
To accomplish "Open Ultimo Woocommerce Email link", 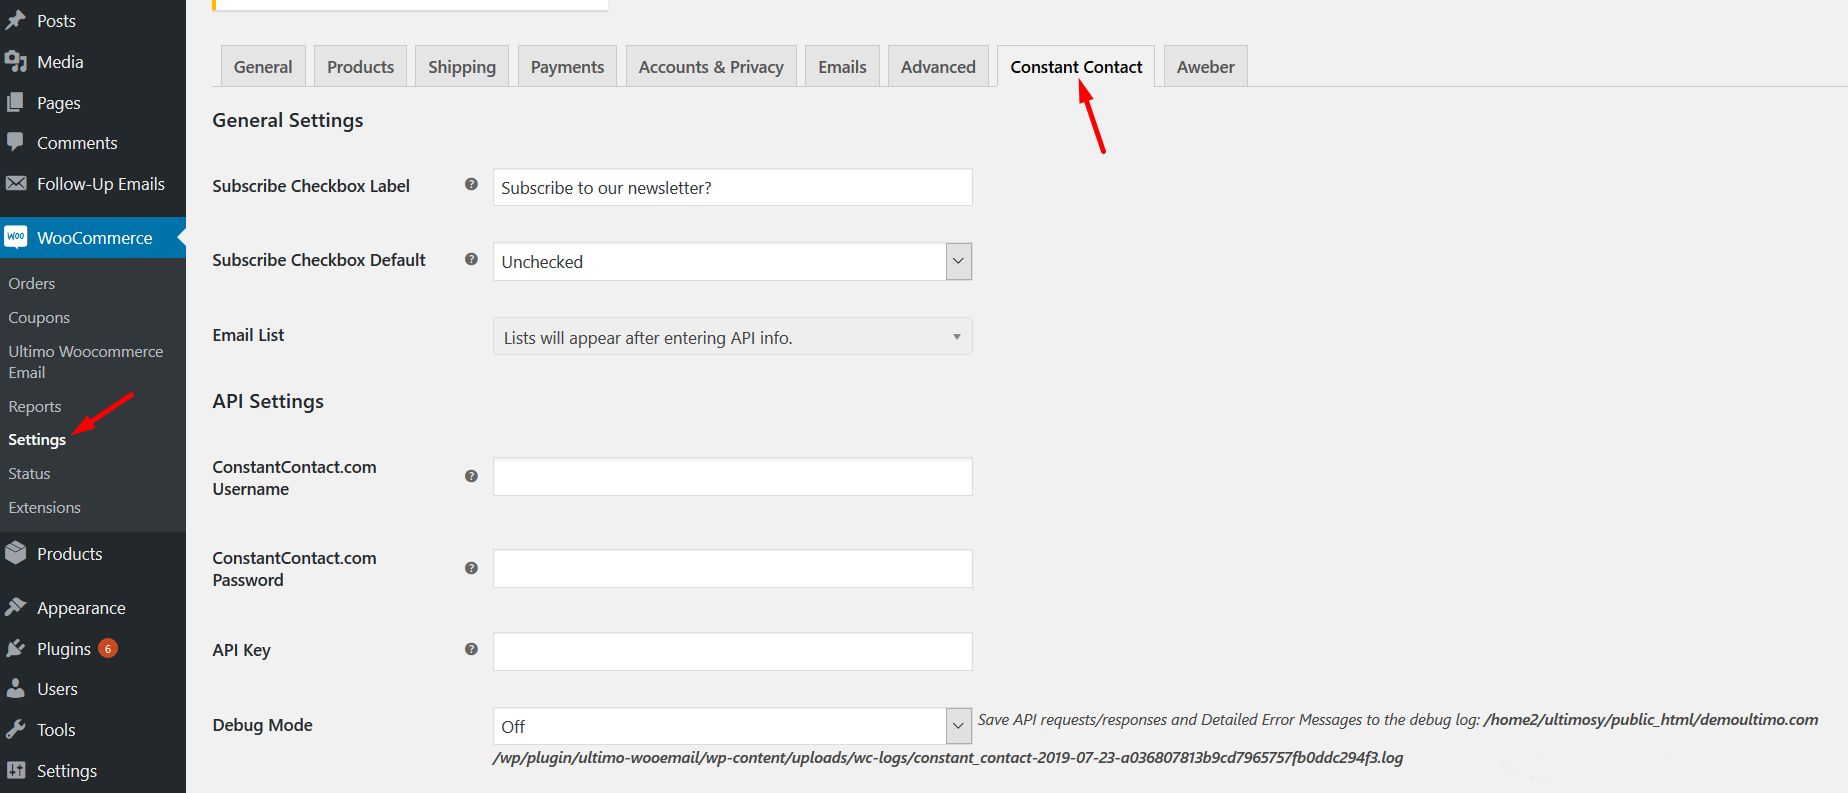I will click(85, 362).
